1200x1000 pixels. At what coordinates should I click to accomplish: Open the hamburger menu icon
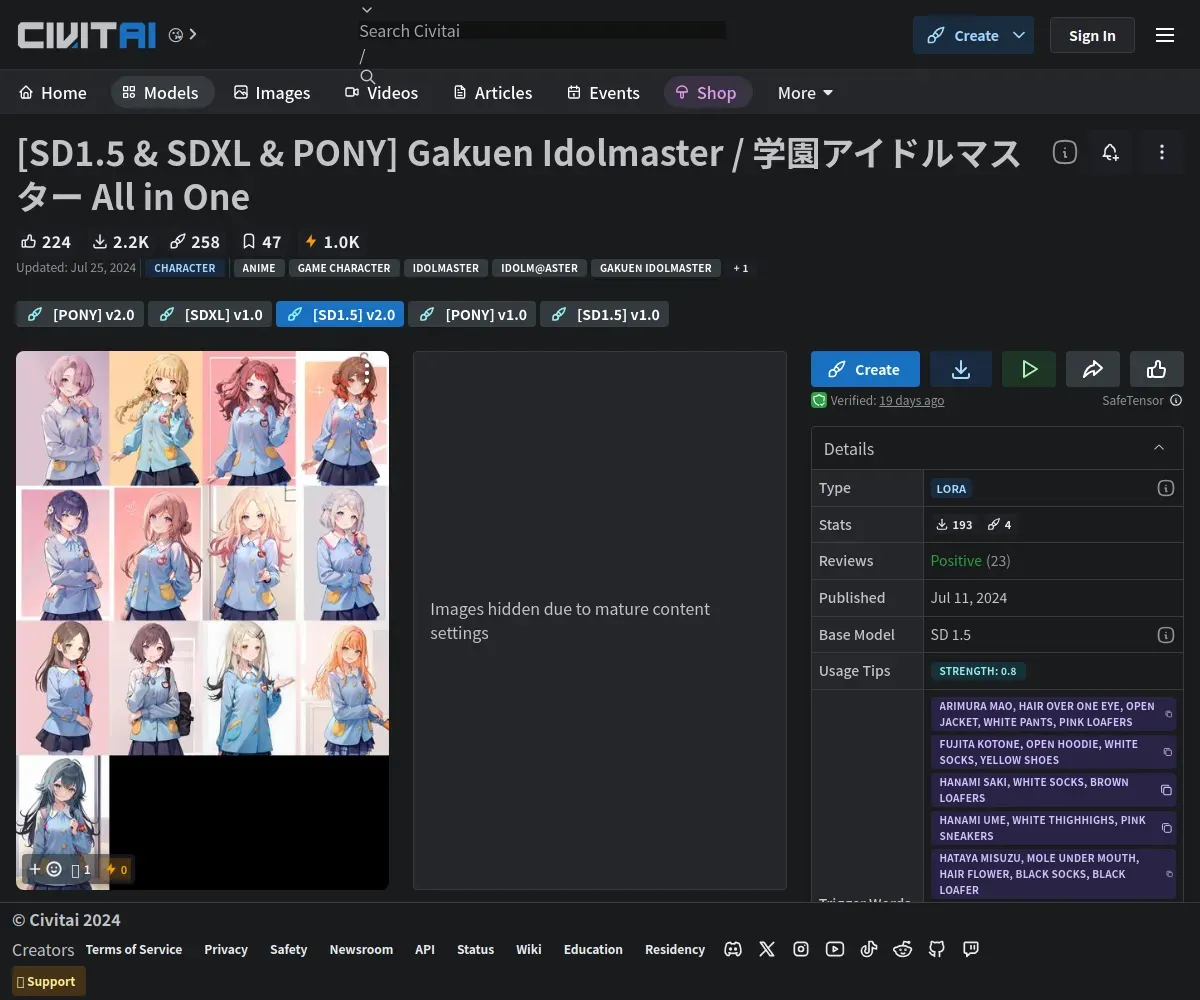point(1165,35)
